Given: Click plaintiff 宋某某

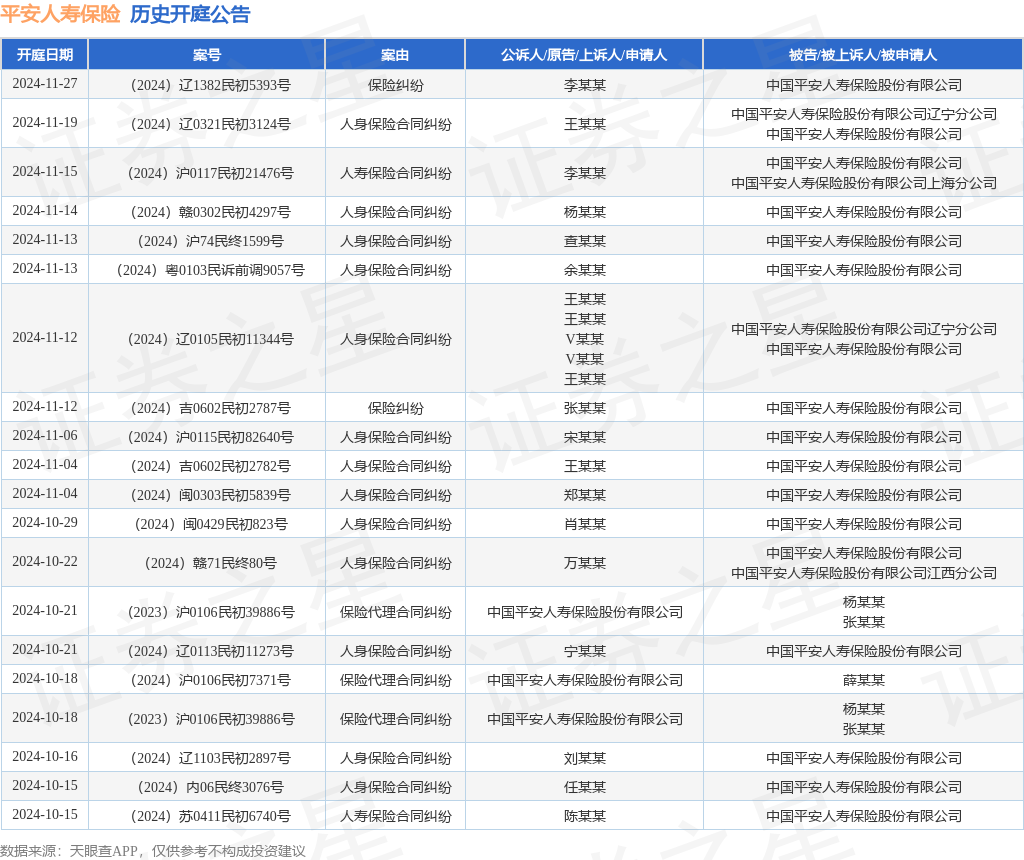Looking at the screenshot, I should (584, 437).
